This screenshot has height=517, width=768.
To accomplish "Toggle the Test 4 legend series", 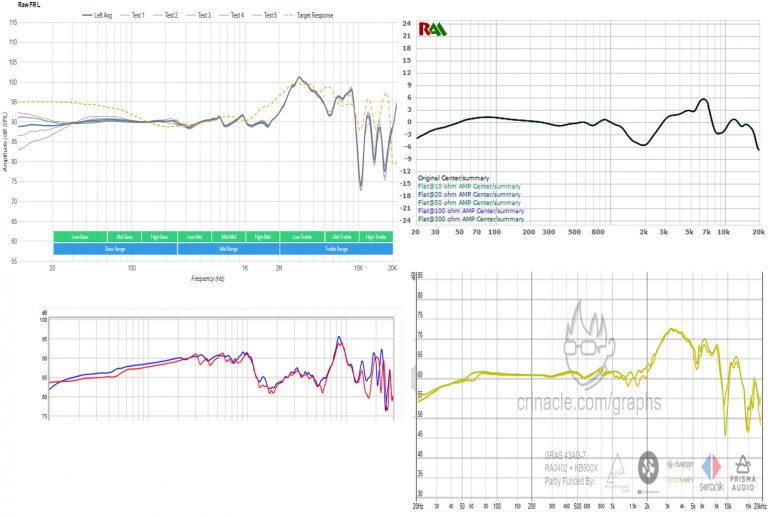I will [231, 15].
